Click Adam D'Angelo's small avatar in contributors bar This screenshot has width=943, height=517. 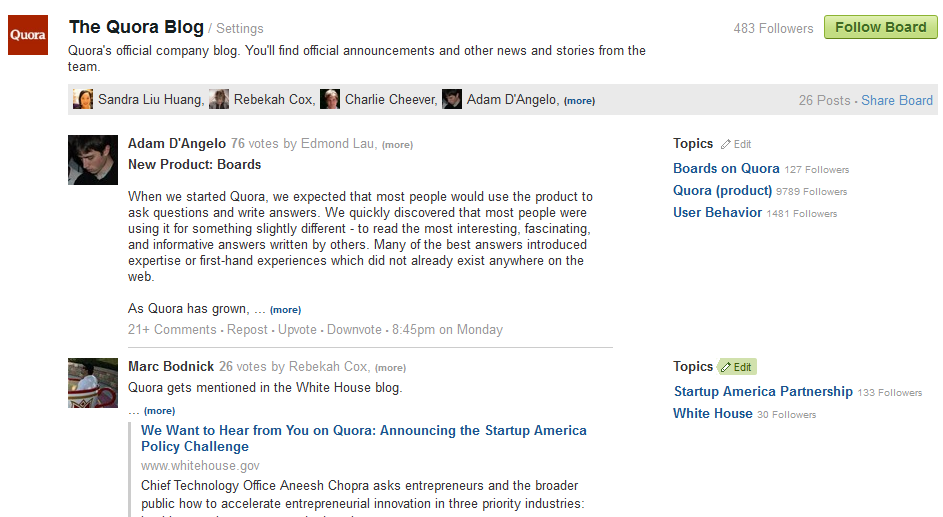(452, 99)
